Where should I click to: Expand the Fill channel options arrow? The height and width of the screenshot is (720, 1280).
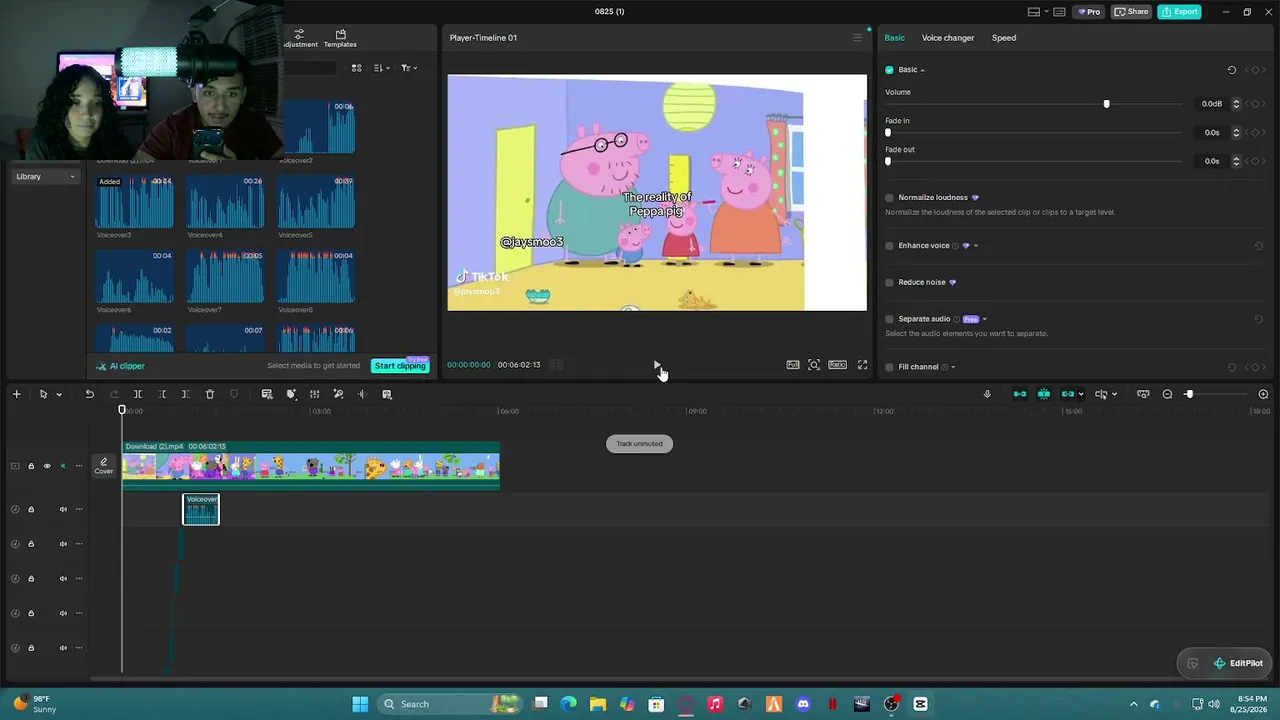953,367
